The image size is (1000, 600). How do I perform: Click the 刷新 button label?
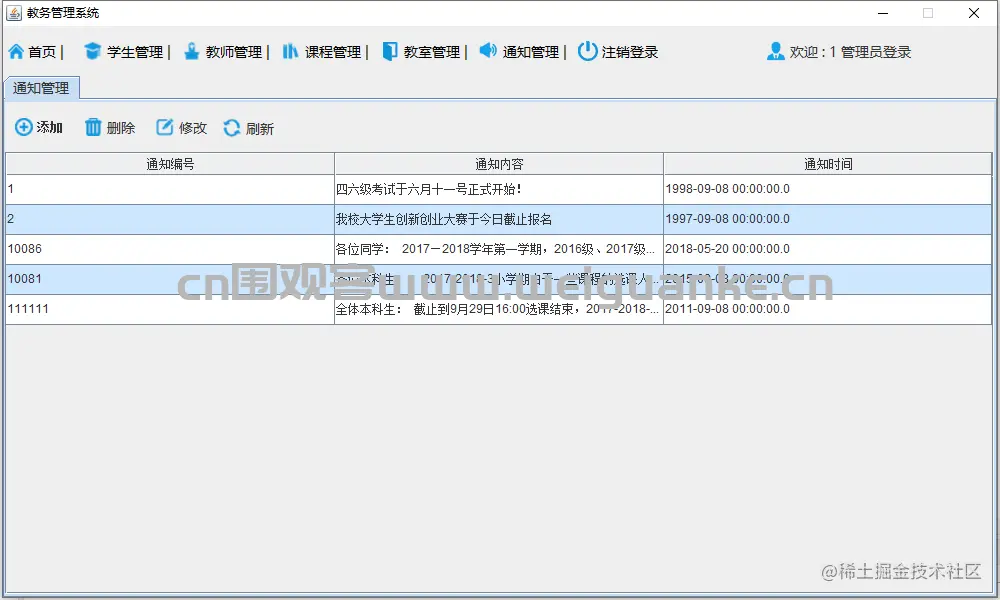(x=260, y=129)
